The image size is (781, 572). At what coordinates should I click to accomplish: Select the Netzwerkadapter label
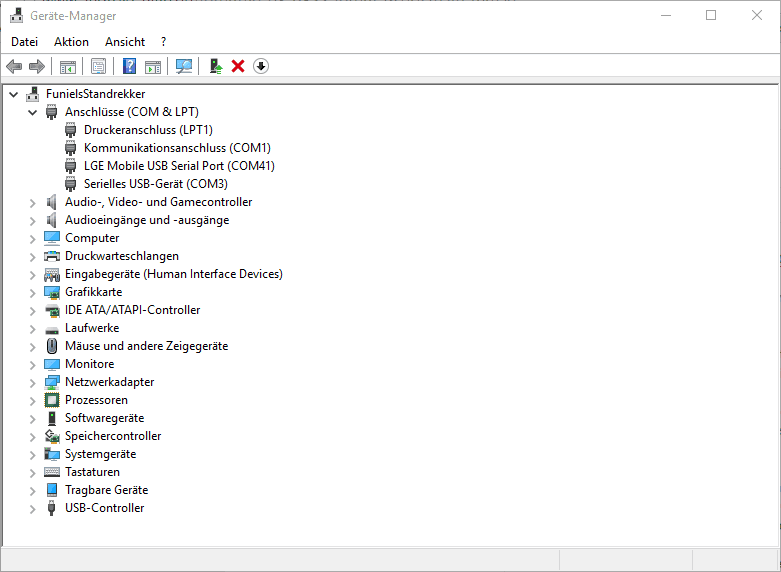pos(110,382)
